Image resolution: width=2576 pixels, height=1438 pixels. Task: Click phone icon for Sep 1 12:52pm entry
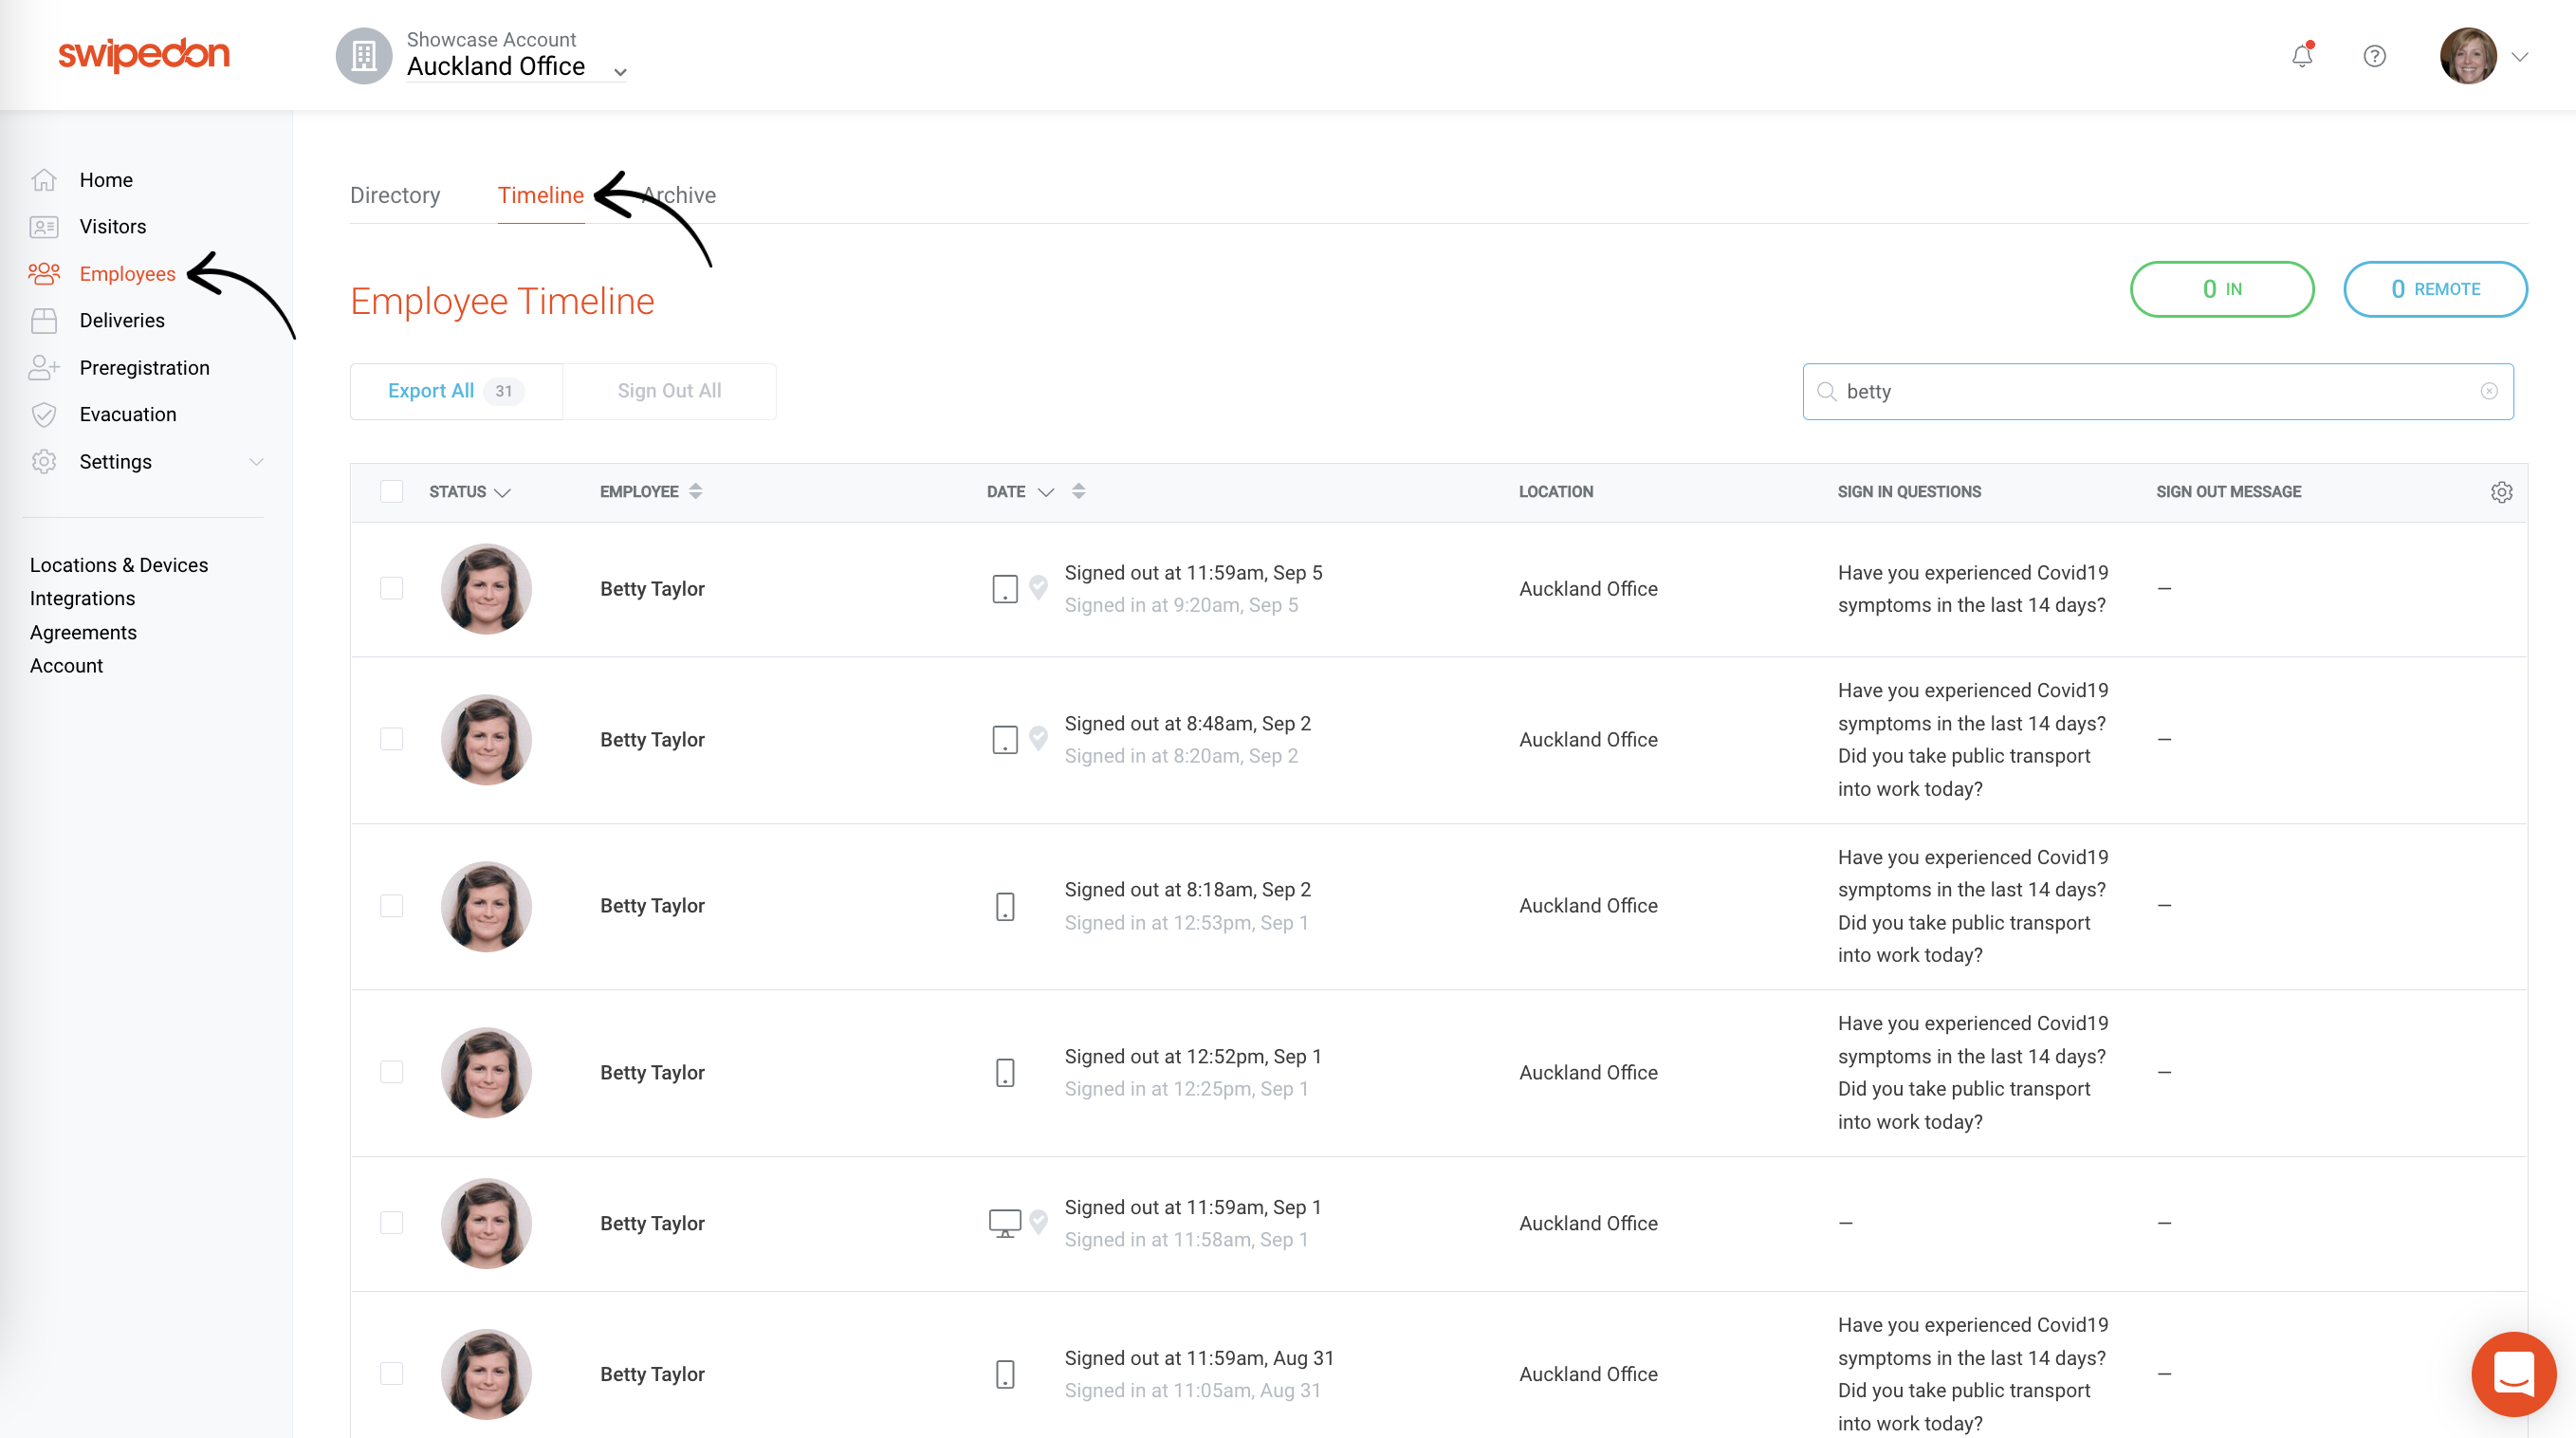pos(1005,1072)
